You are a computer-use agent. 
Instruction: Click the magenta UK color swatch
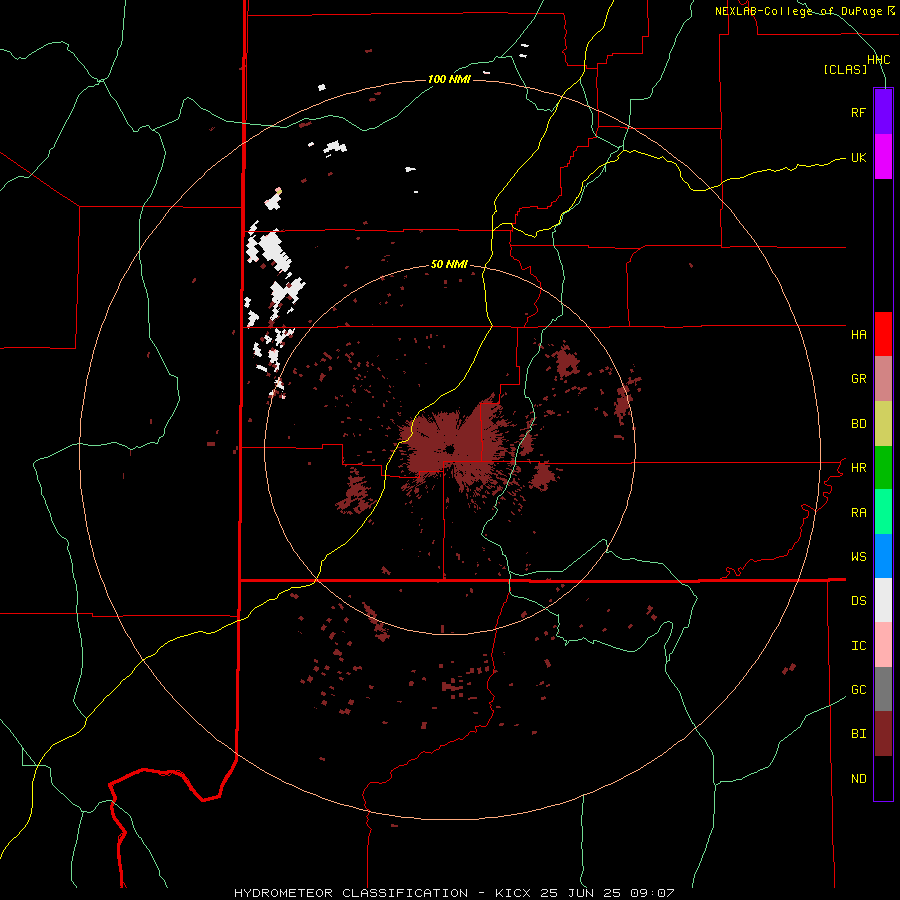coord(883,156)
